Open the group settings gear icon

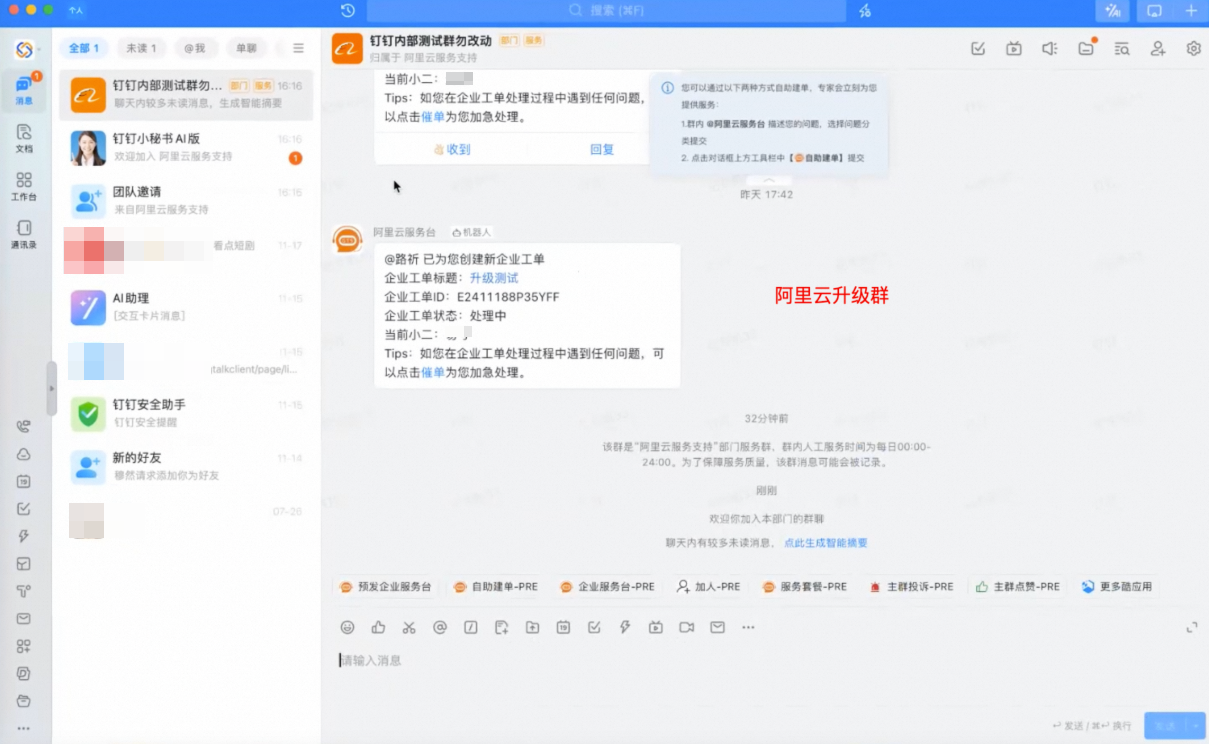[1193, 48]
